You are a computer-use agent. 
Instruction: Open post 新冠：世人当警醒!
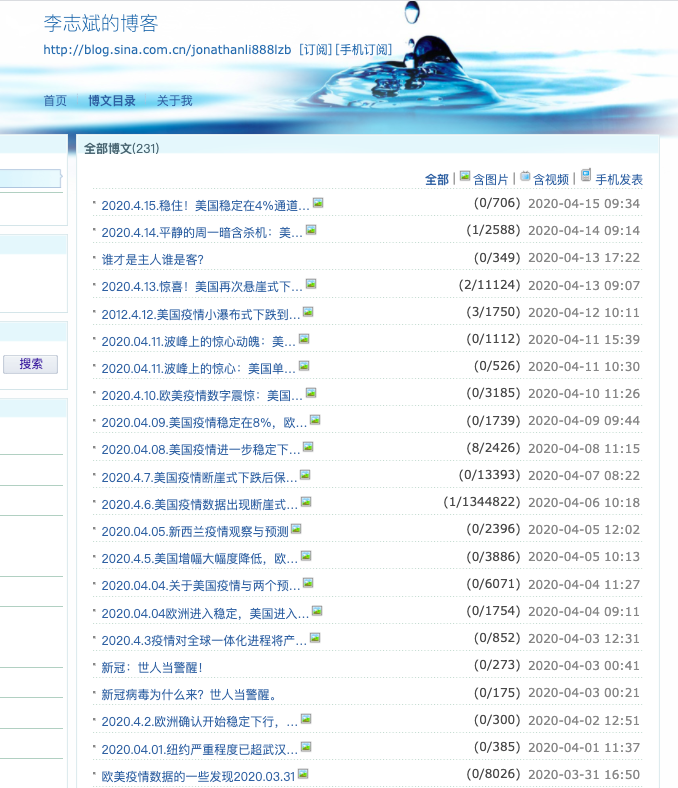[x=152, y=667]
